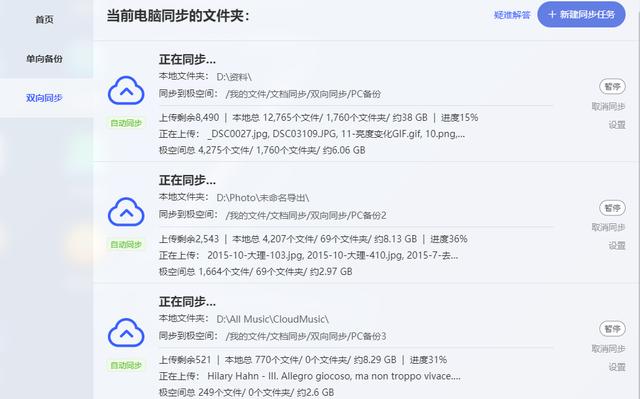Click destination path ending in /PC备份2

[x=306, y=215]
